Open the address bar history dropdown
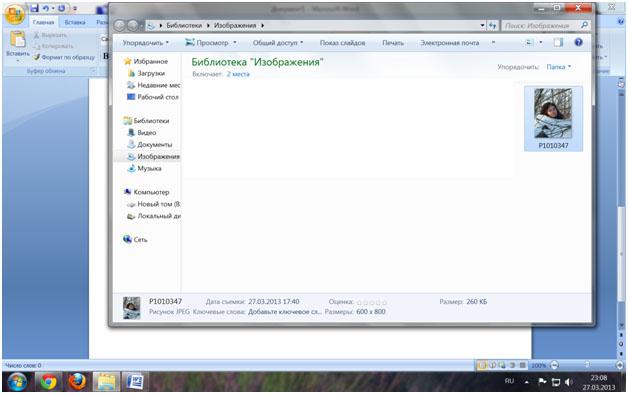This screenshot has width=628, height=394. pyautogui.click(x=482, y=25)
